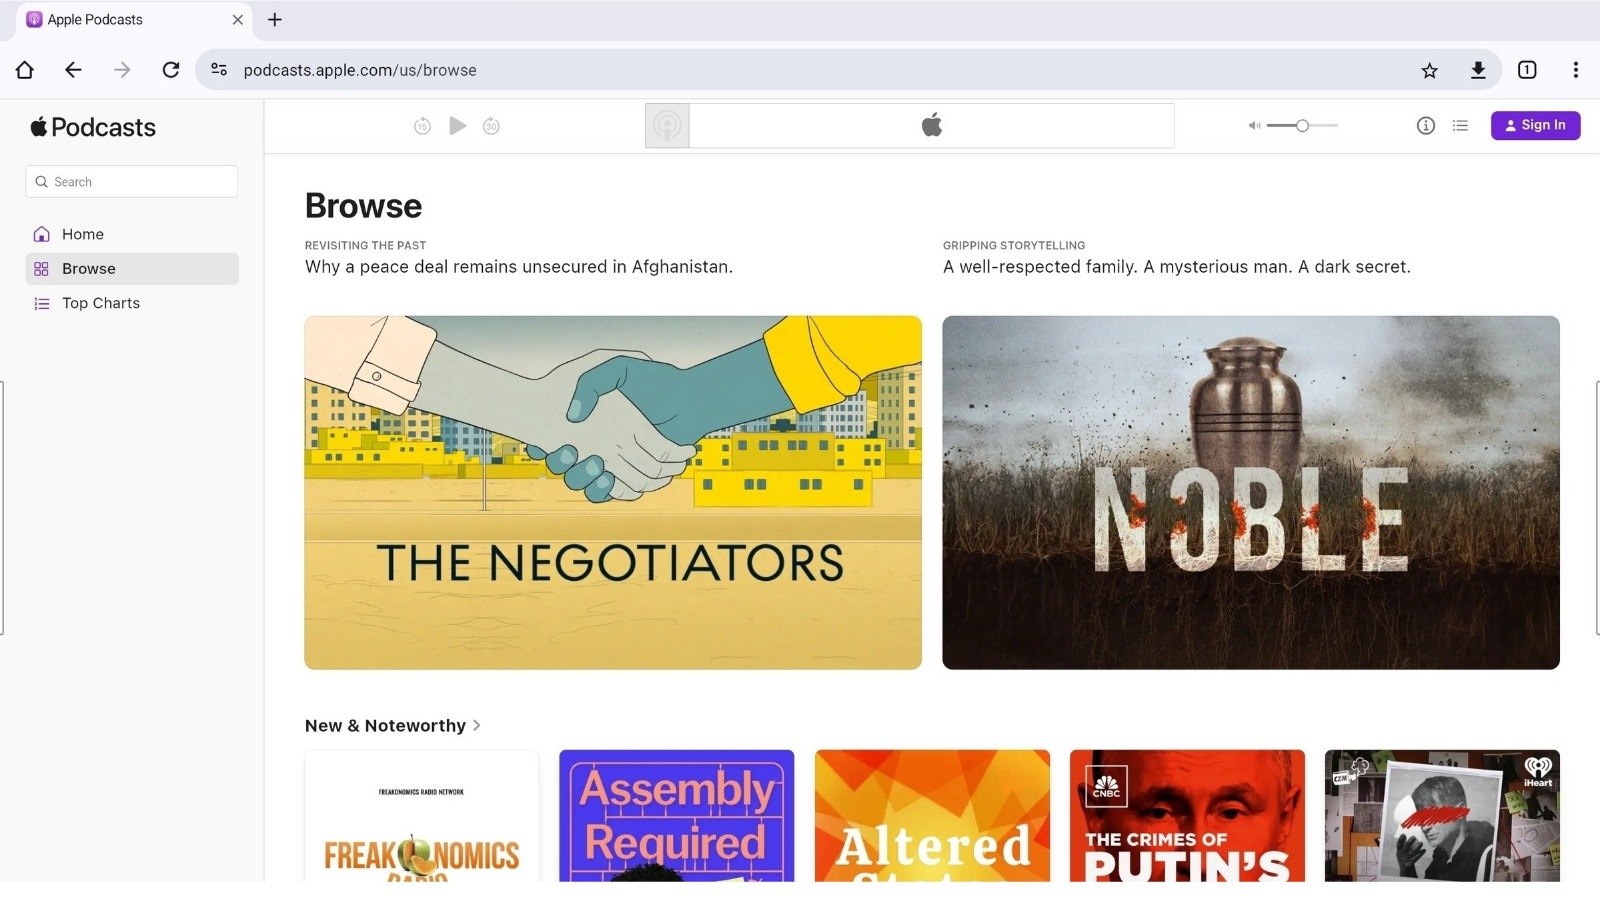Viewport: 1600px width, 900px height.
Task: Click the play button in player
Action: pyautogui.click(x=457, y=126)
